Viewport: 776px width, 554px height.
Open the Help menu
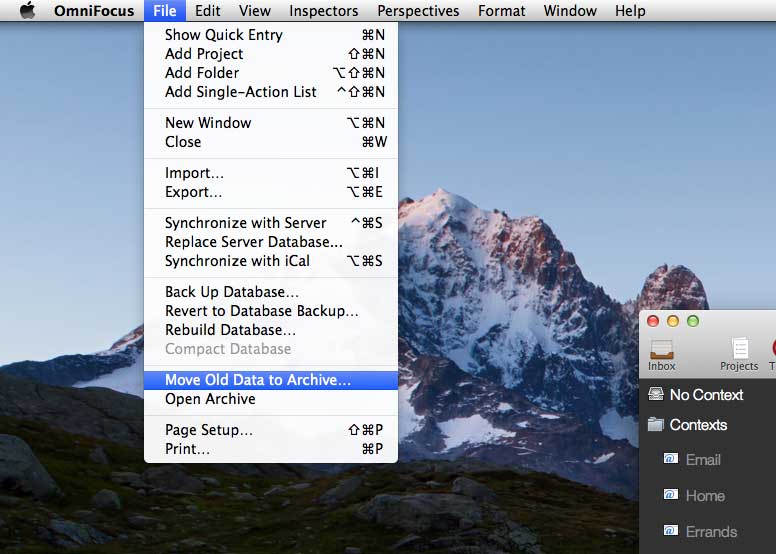pyautogui.click(x=630, y=10)
